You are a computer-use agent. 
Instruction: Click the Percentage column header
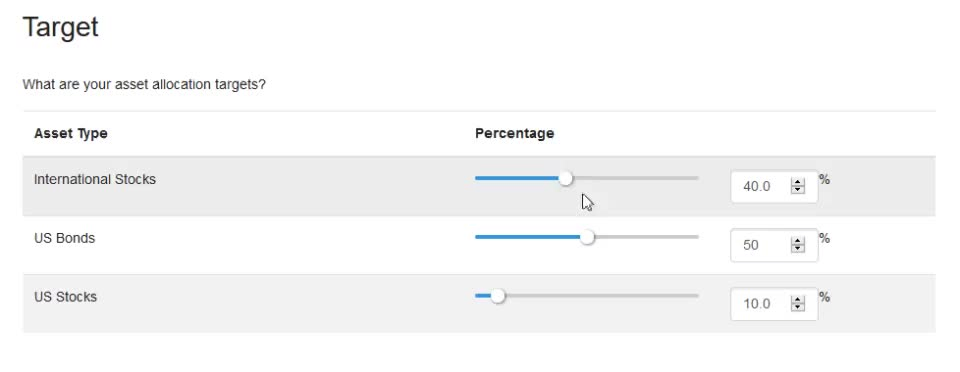[514, 133]
